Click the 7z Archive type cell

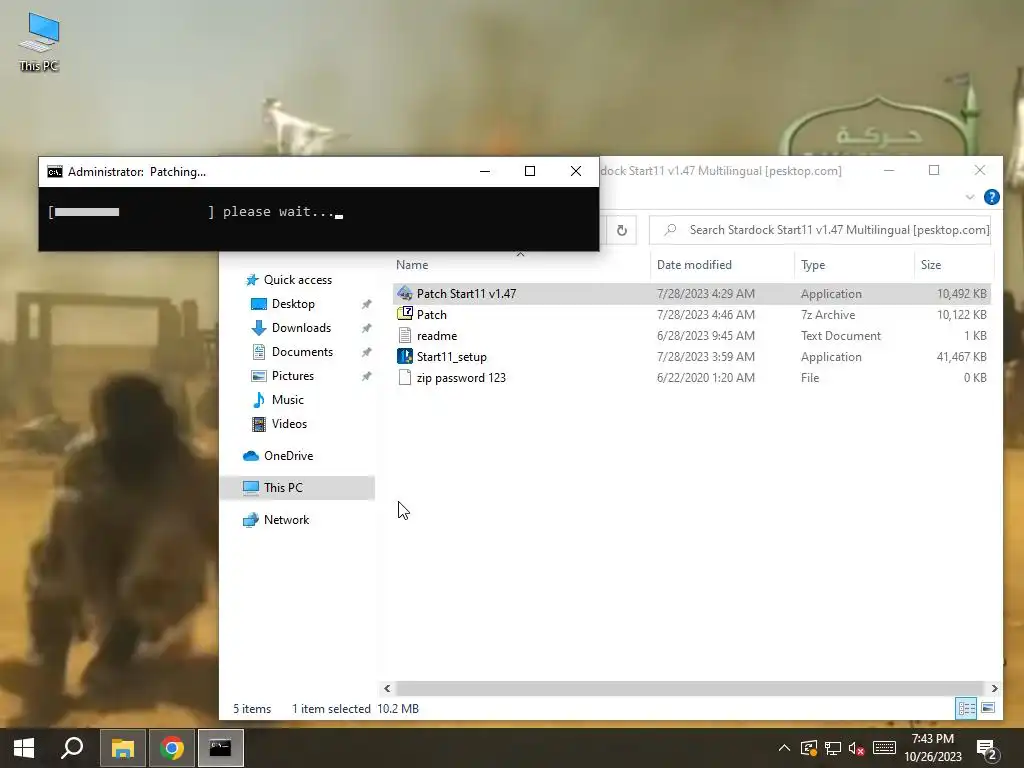click(827, 315)
